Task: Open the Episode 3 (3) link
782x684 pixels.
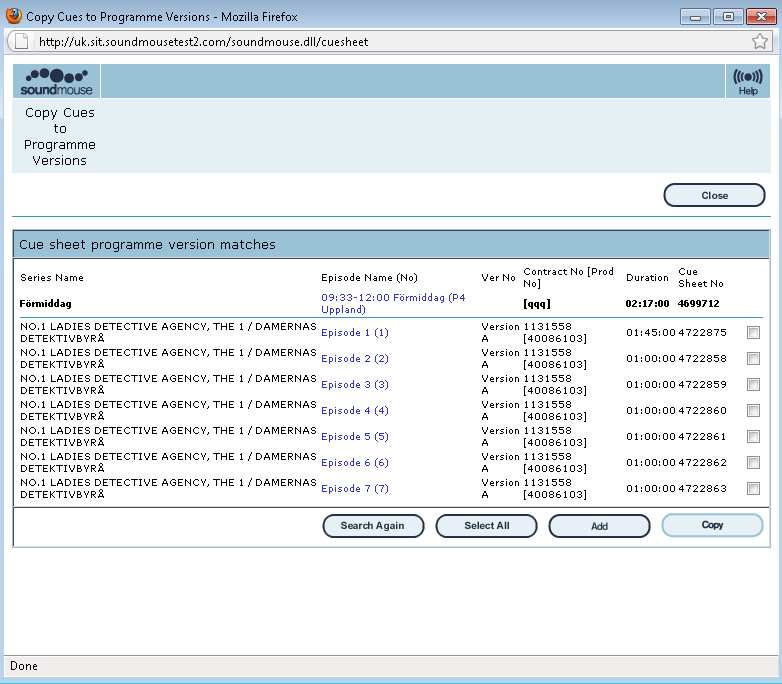Action: (x=355, y=385)
